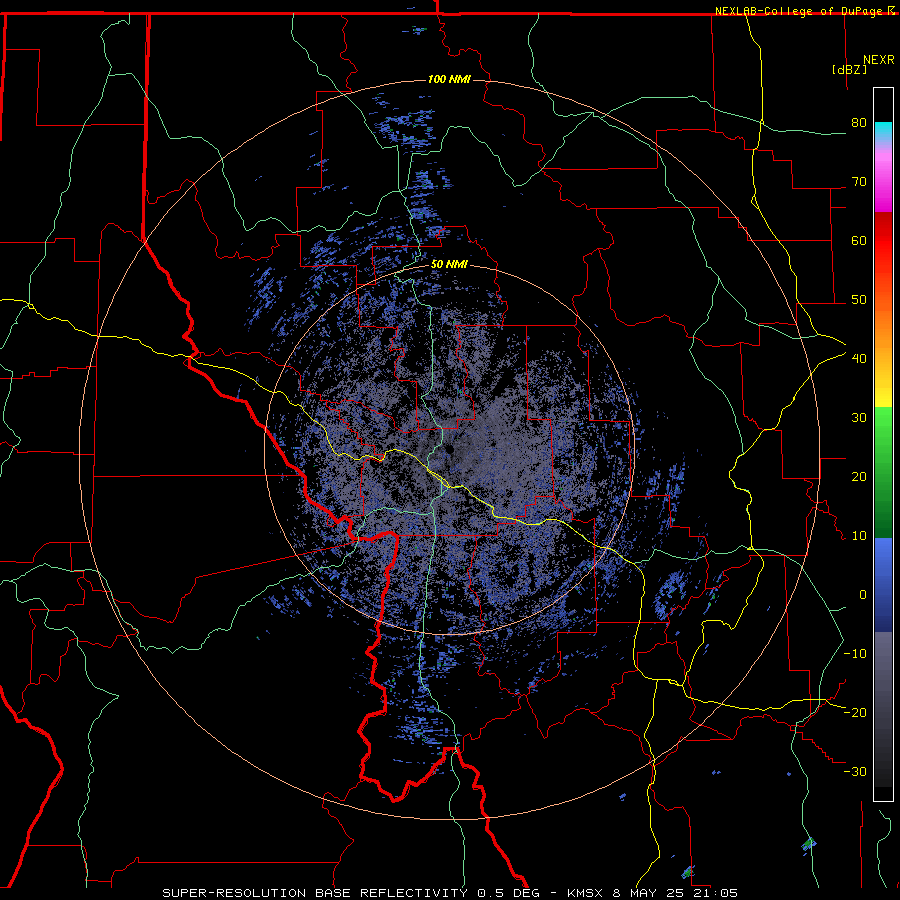Screen dimensions: 900x900
Task: Click the blue segment of the color bar
Action: (x=883, y=584)
